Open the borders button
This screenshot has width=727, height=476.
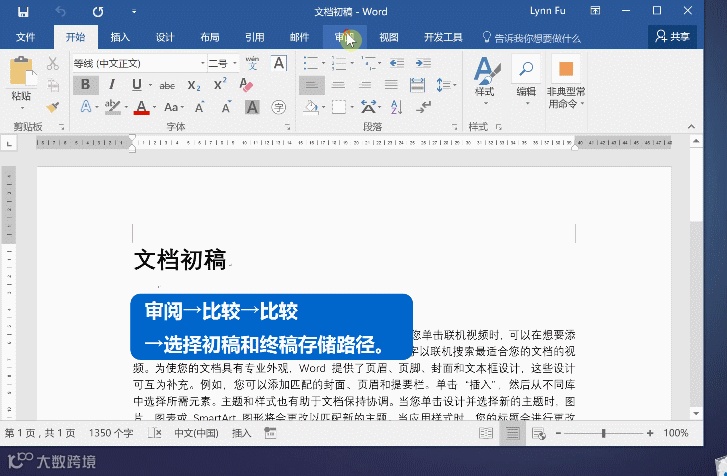tap(338, 108)
